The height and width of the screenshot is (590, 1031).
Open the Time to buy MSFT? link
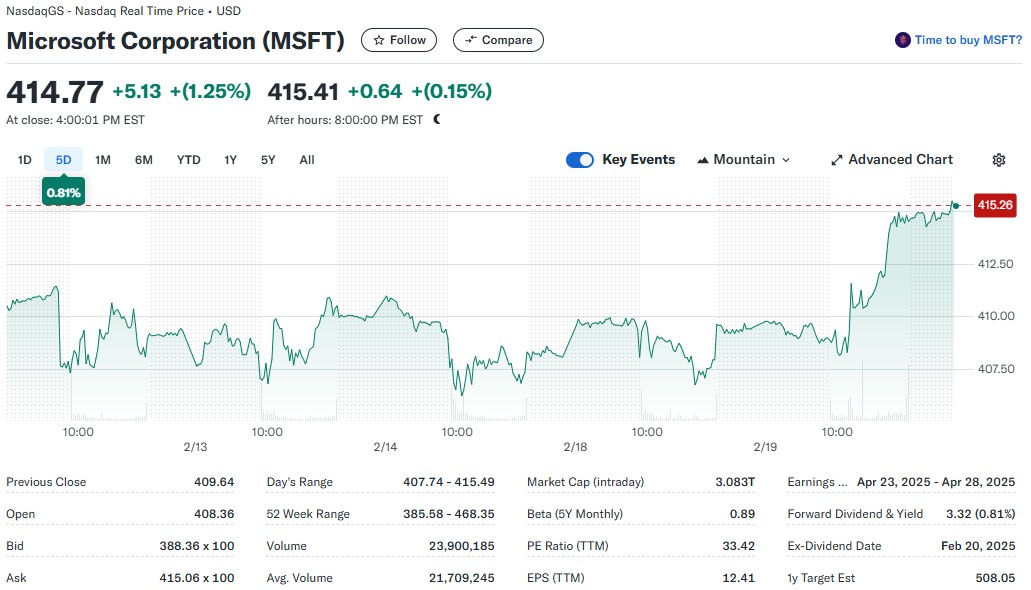(x=968, y=40)
